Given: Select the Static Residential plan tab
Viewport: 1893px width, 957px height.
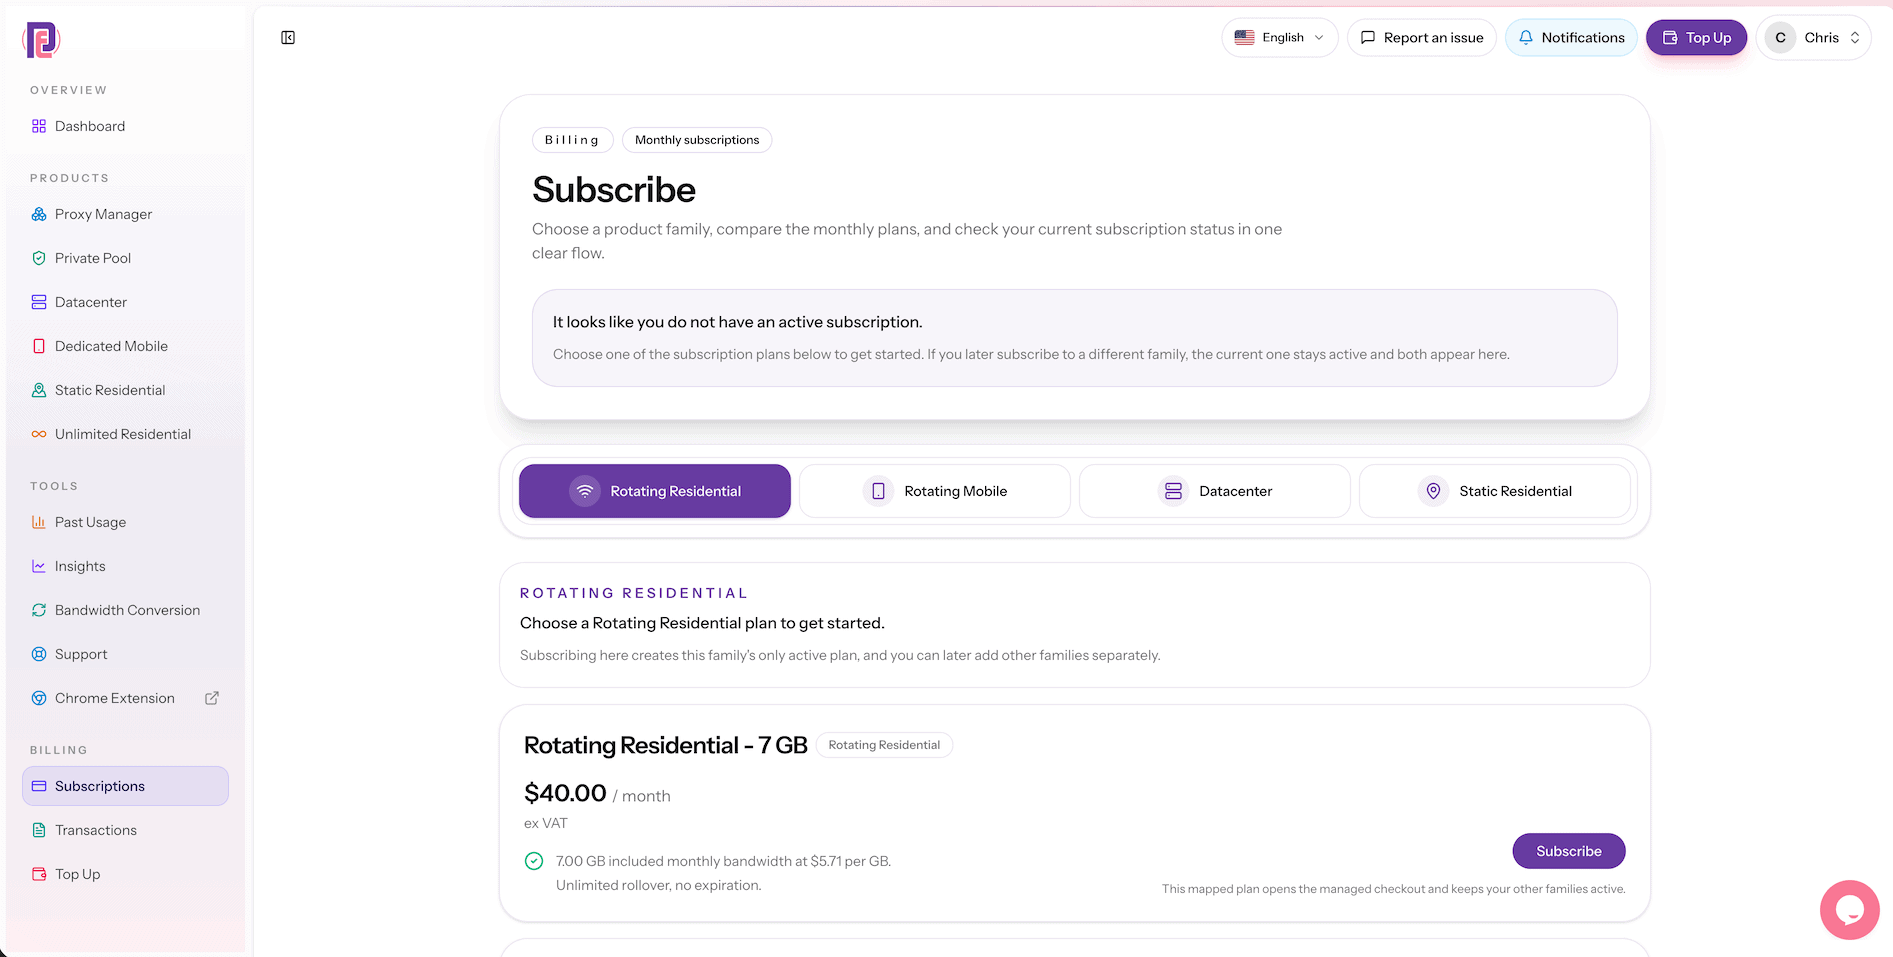Looking at the screenshot, I should 1495,491.
